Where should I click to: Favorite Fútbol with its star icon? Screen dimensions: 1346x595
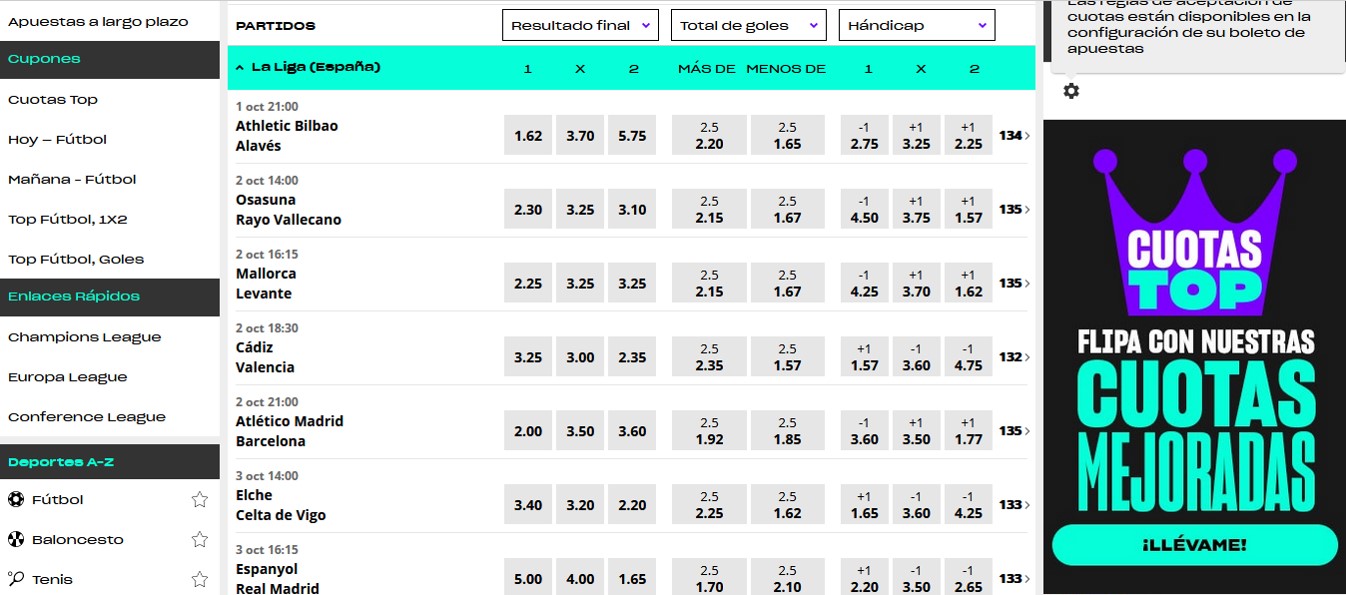(x=200, y=500)
